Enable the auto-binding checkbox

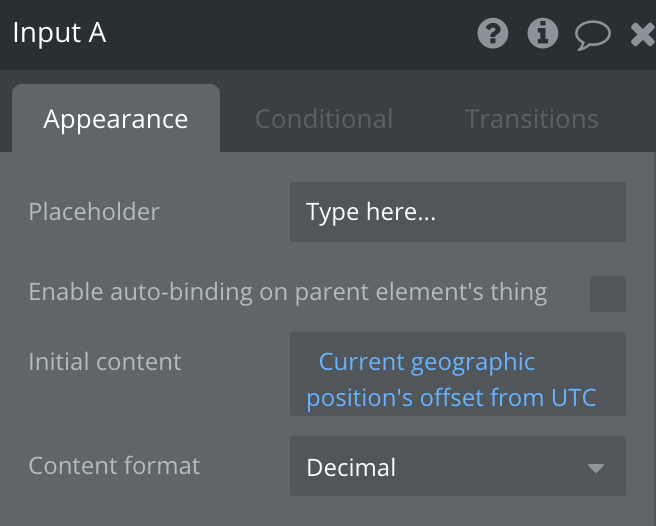pyautogui.click(x=607, y=294)
